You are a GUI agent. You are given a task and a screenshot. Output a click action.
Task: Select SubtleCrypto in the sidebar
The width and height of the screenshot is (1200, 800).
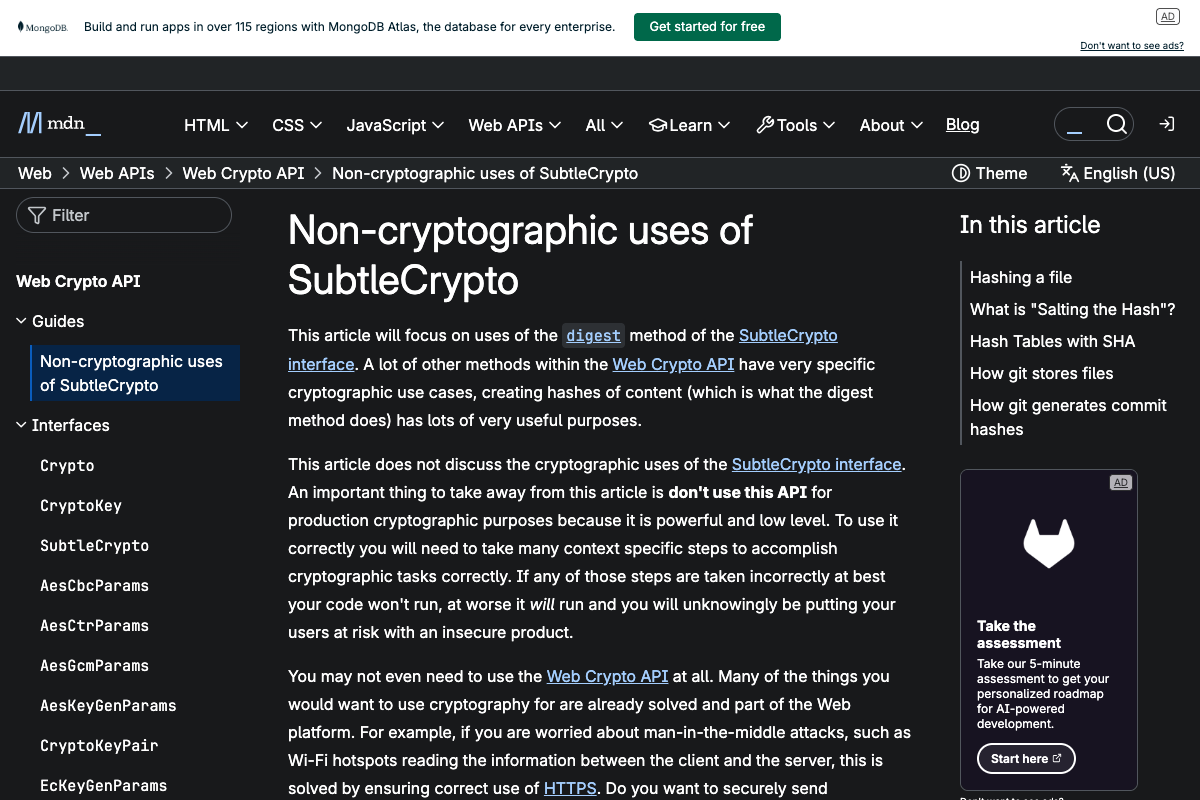pos(94,545)
